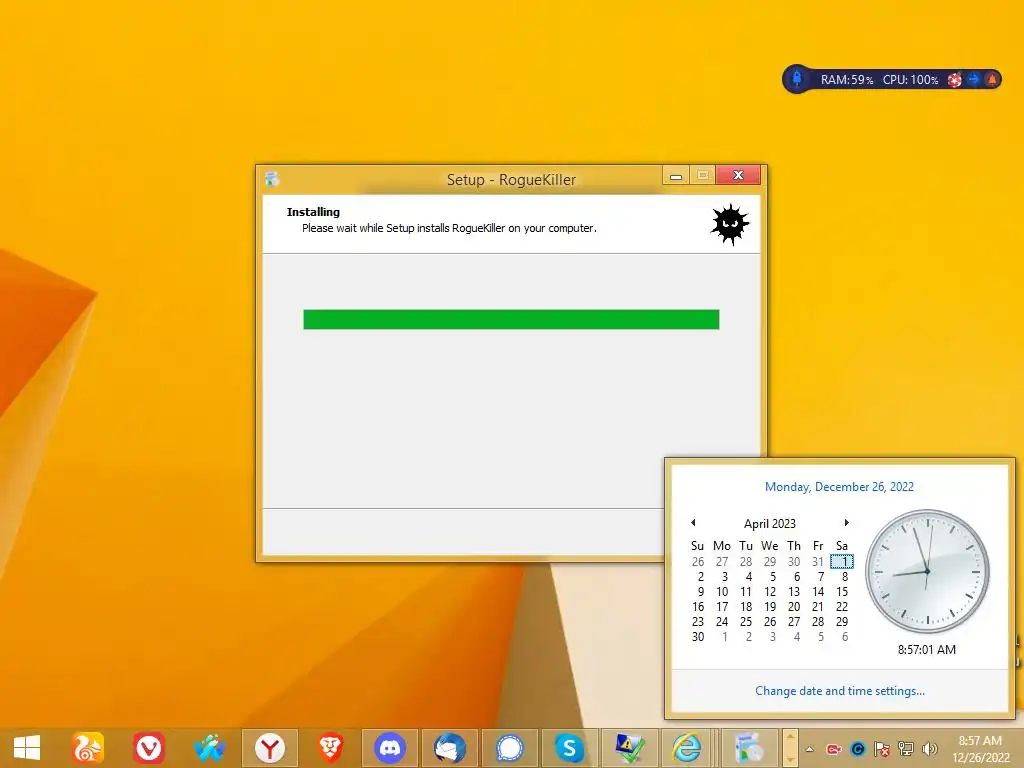Select April 24 in the calendar
Image resolution: width=1024 pixels, height=768 pixels.
pyautogui.click(x=722, y=622)
